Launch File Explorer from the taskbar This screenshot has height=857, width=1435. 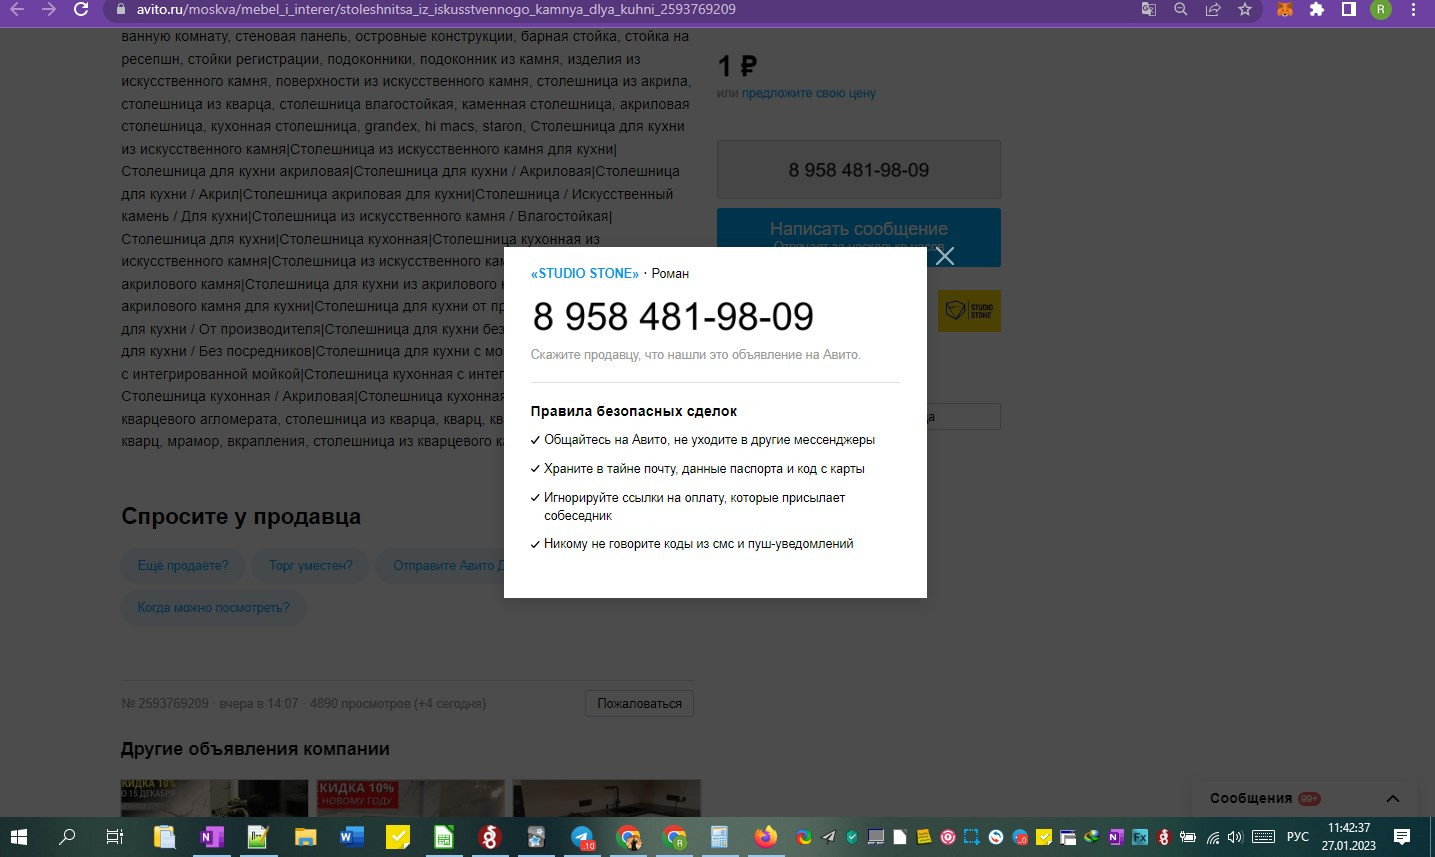305,837
